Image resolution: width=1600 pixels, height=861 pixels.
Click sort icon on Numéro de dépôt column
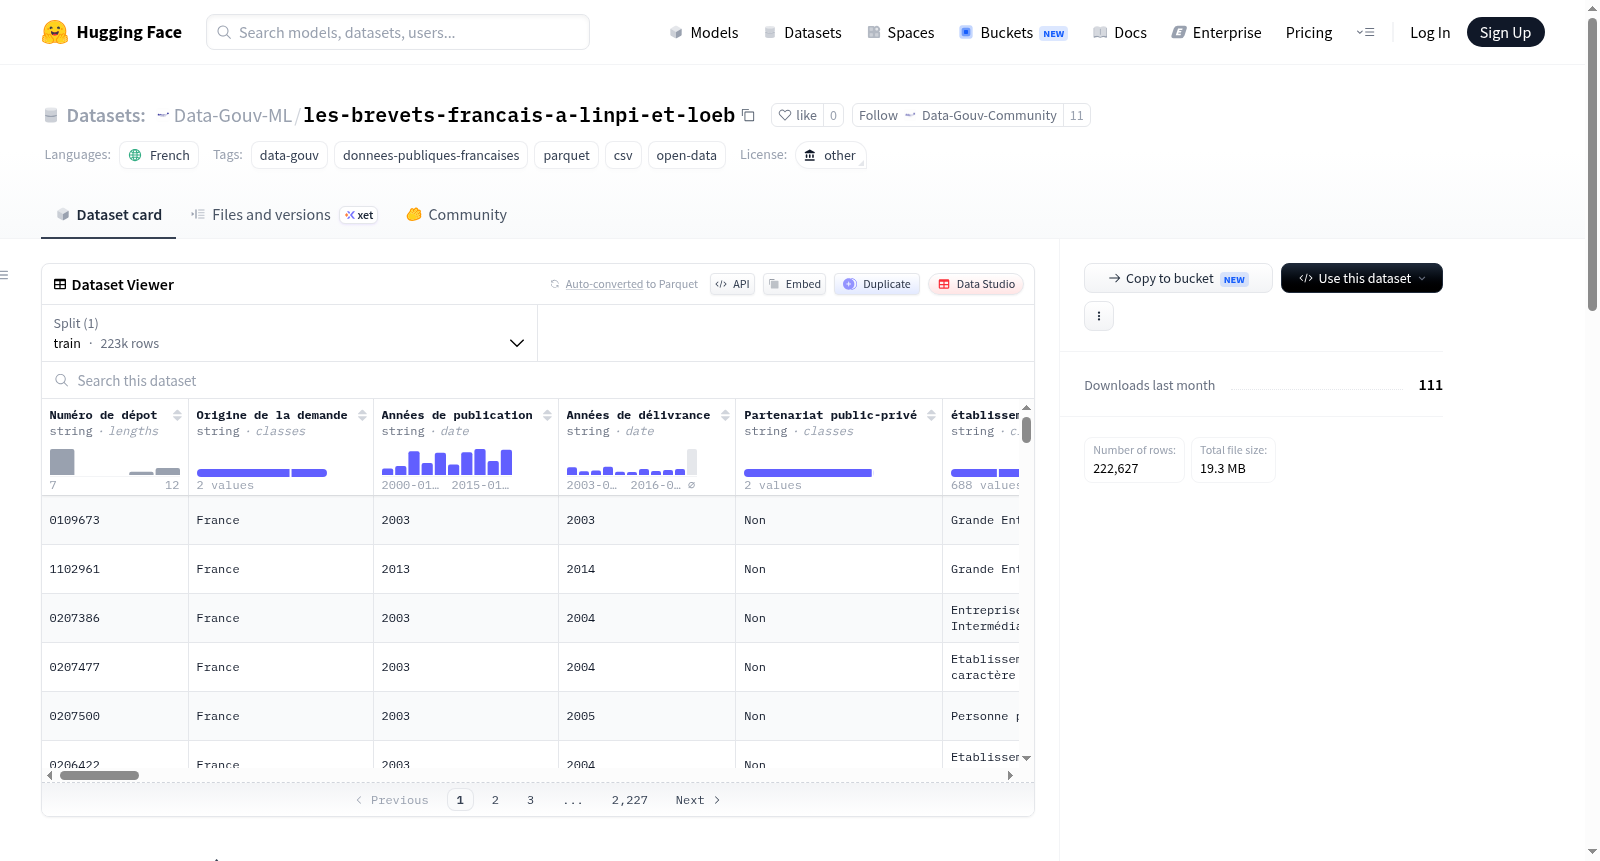(x=177, y=415)
